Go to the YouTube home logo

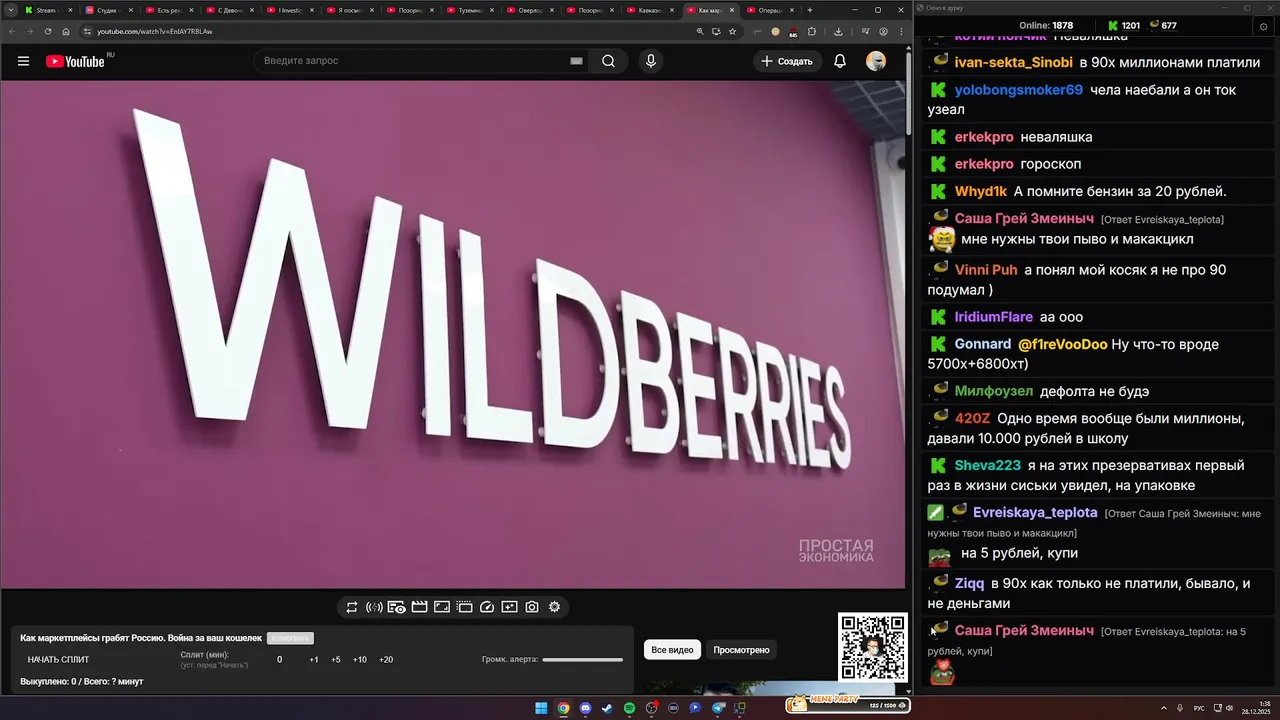75,61
